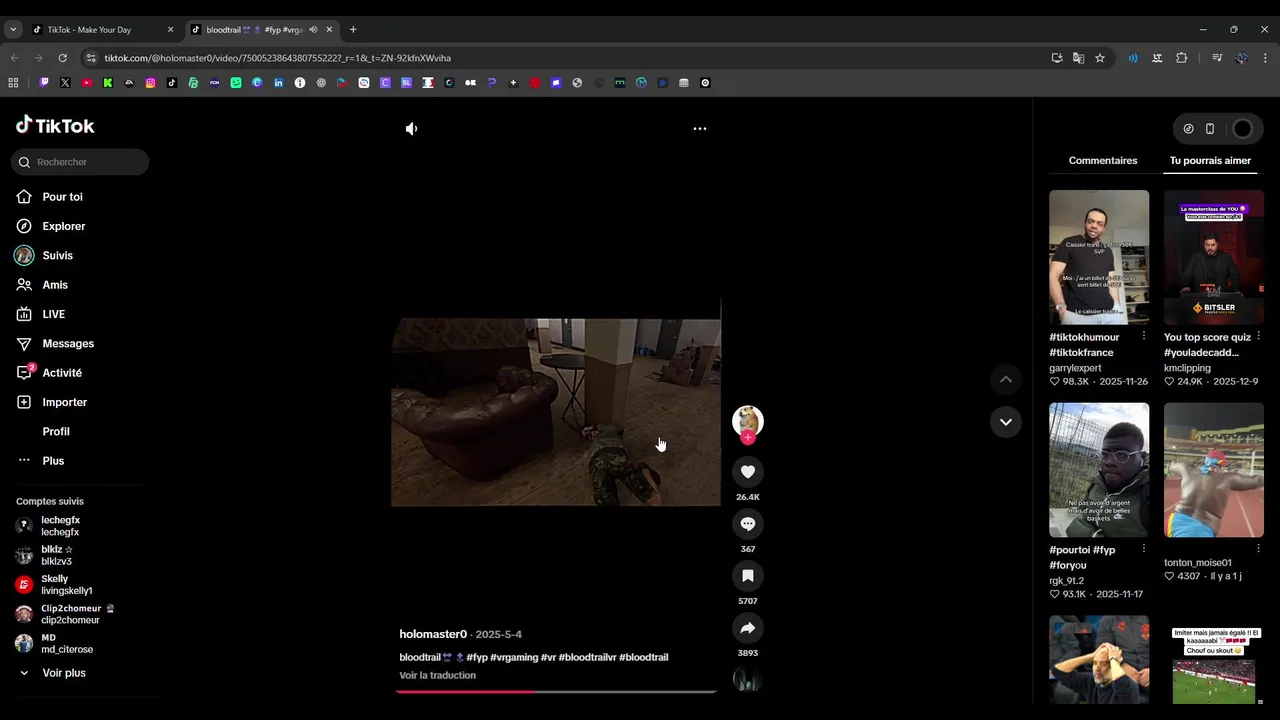The image size is (1280, 720).
Task: Click the phone app icon top right
Action: tap(1210, 129)
